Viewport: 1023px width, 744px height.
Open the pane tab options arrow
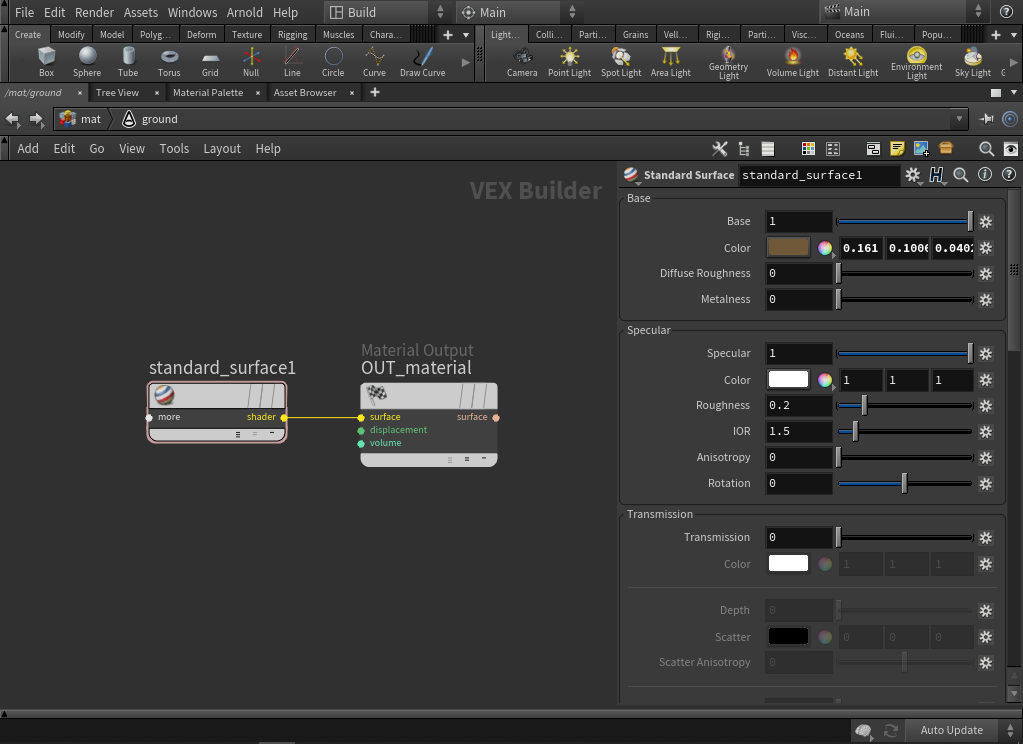tap(1014, 93)
